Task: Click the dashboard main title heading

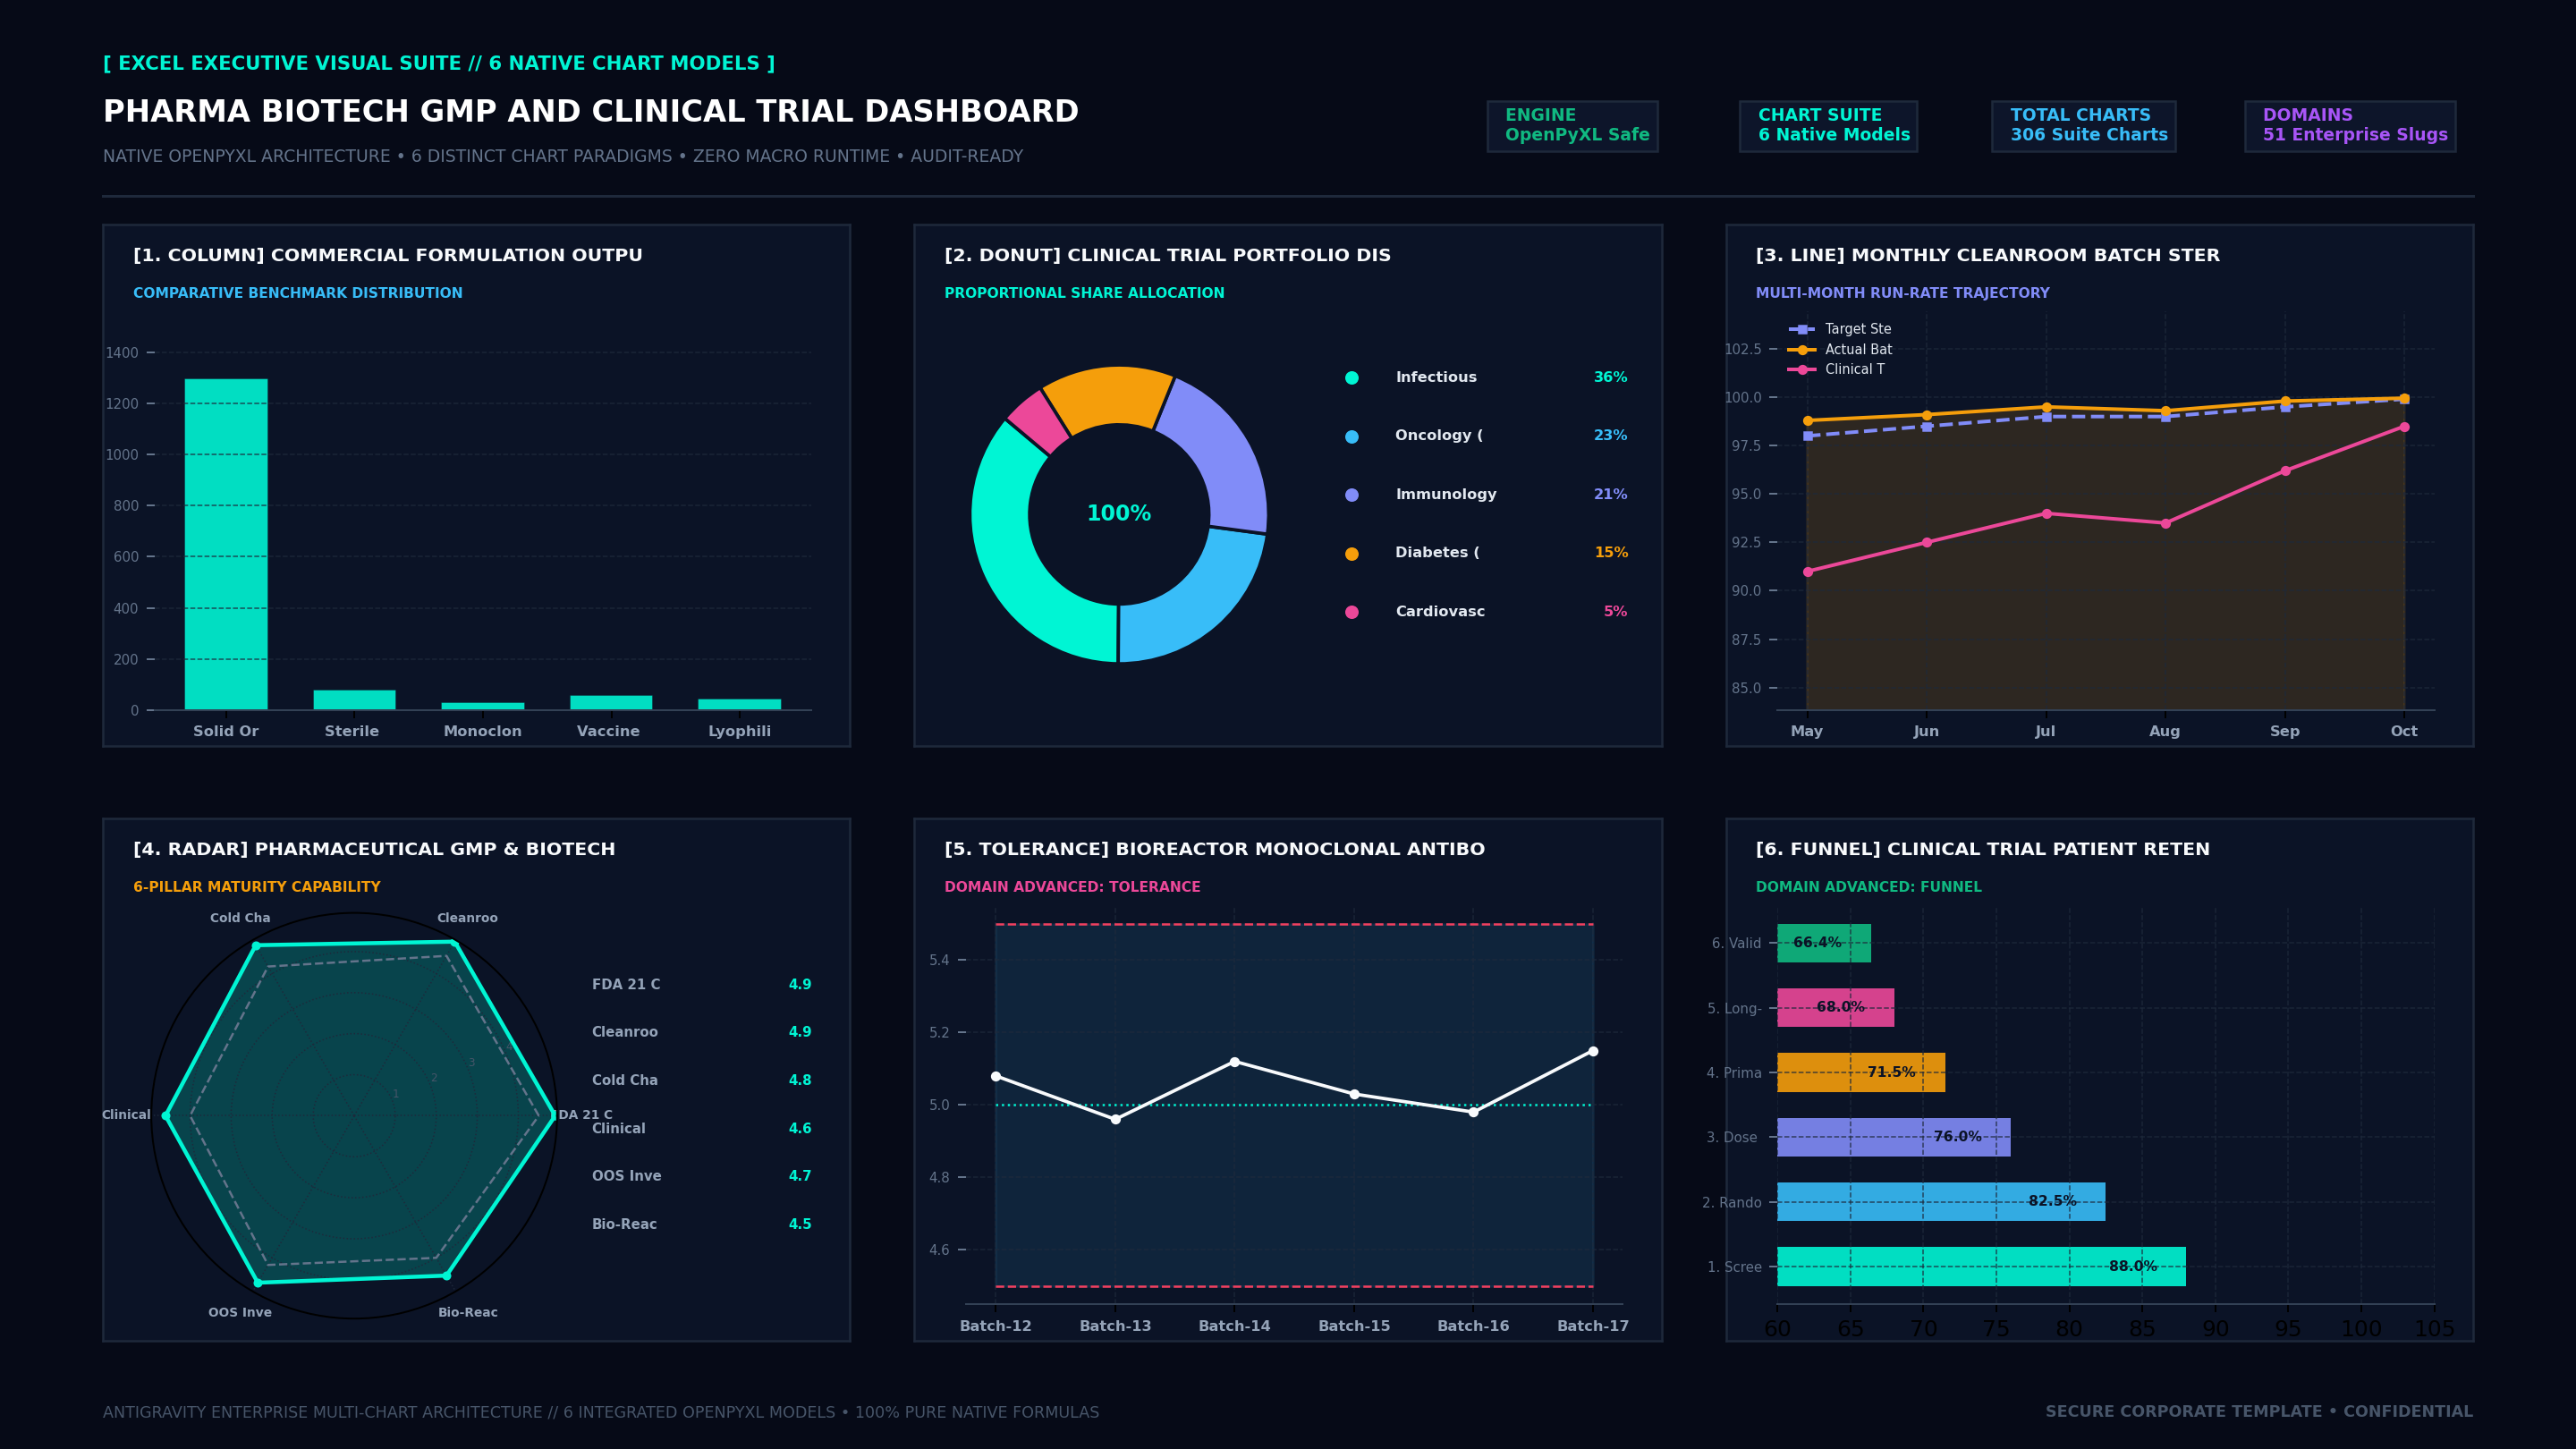Action: [591, 111]
